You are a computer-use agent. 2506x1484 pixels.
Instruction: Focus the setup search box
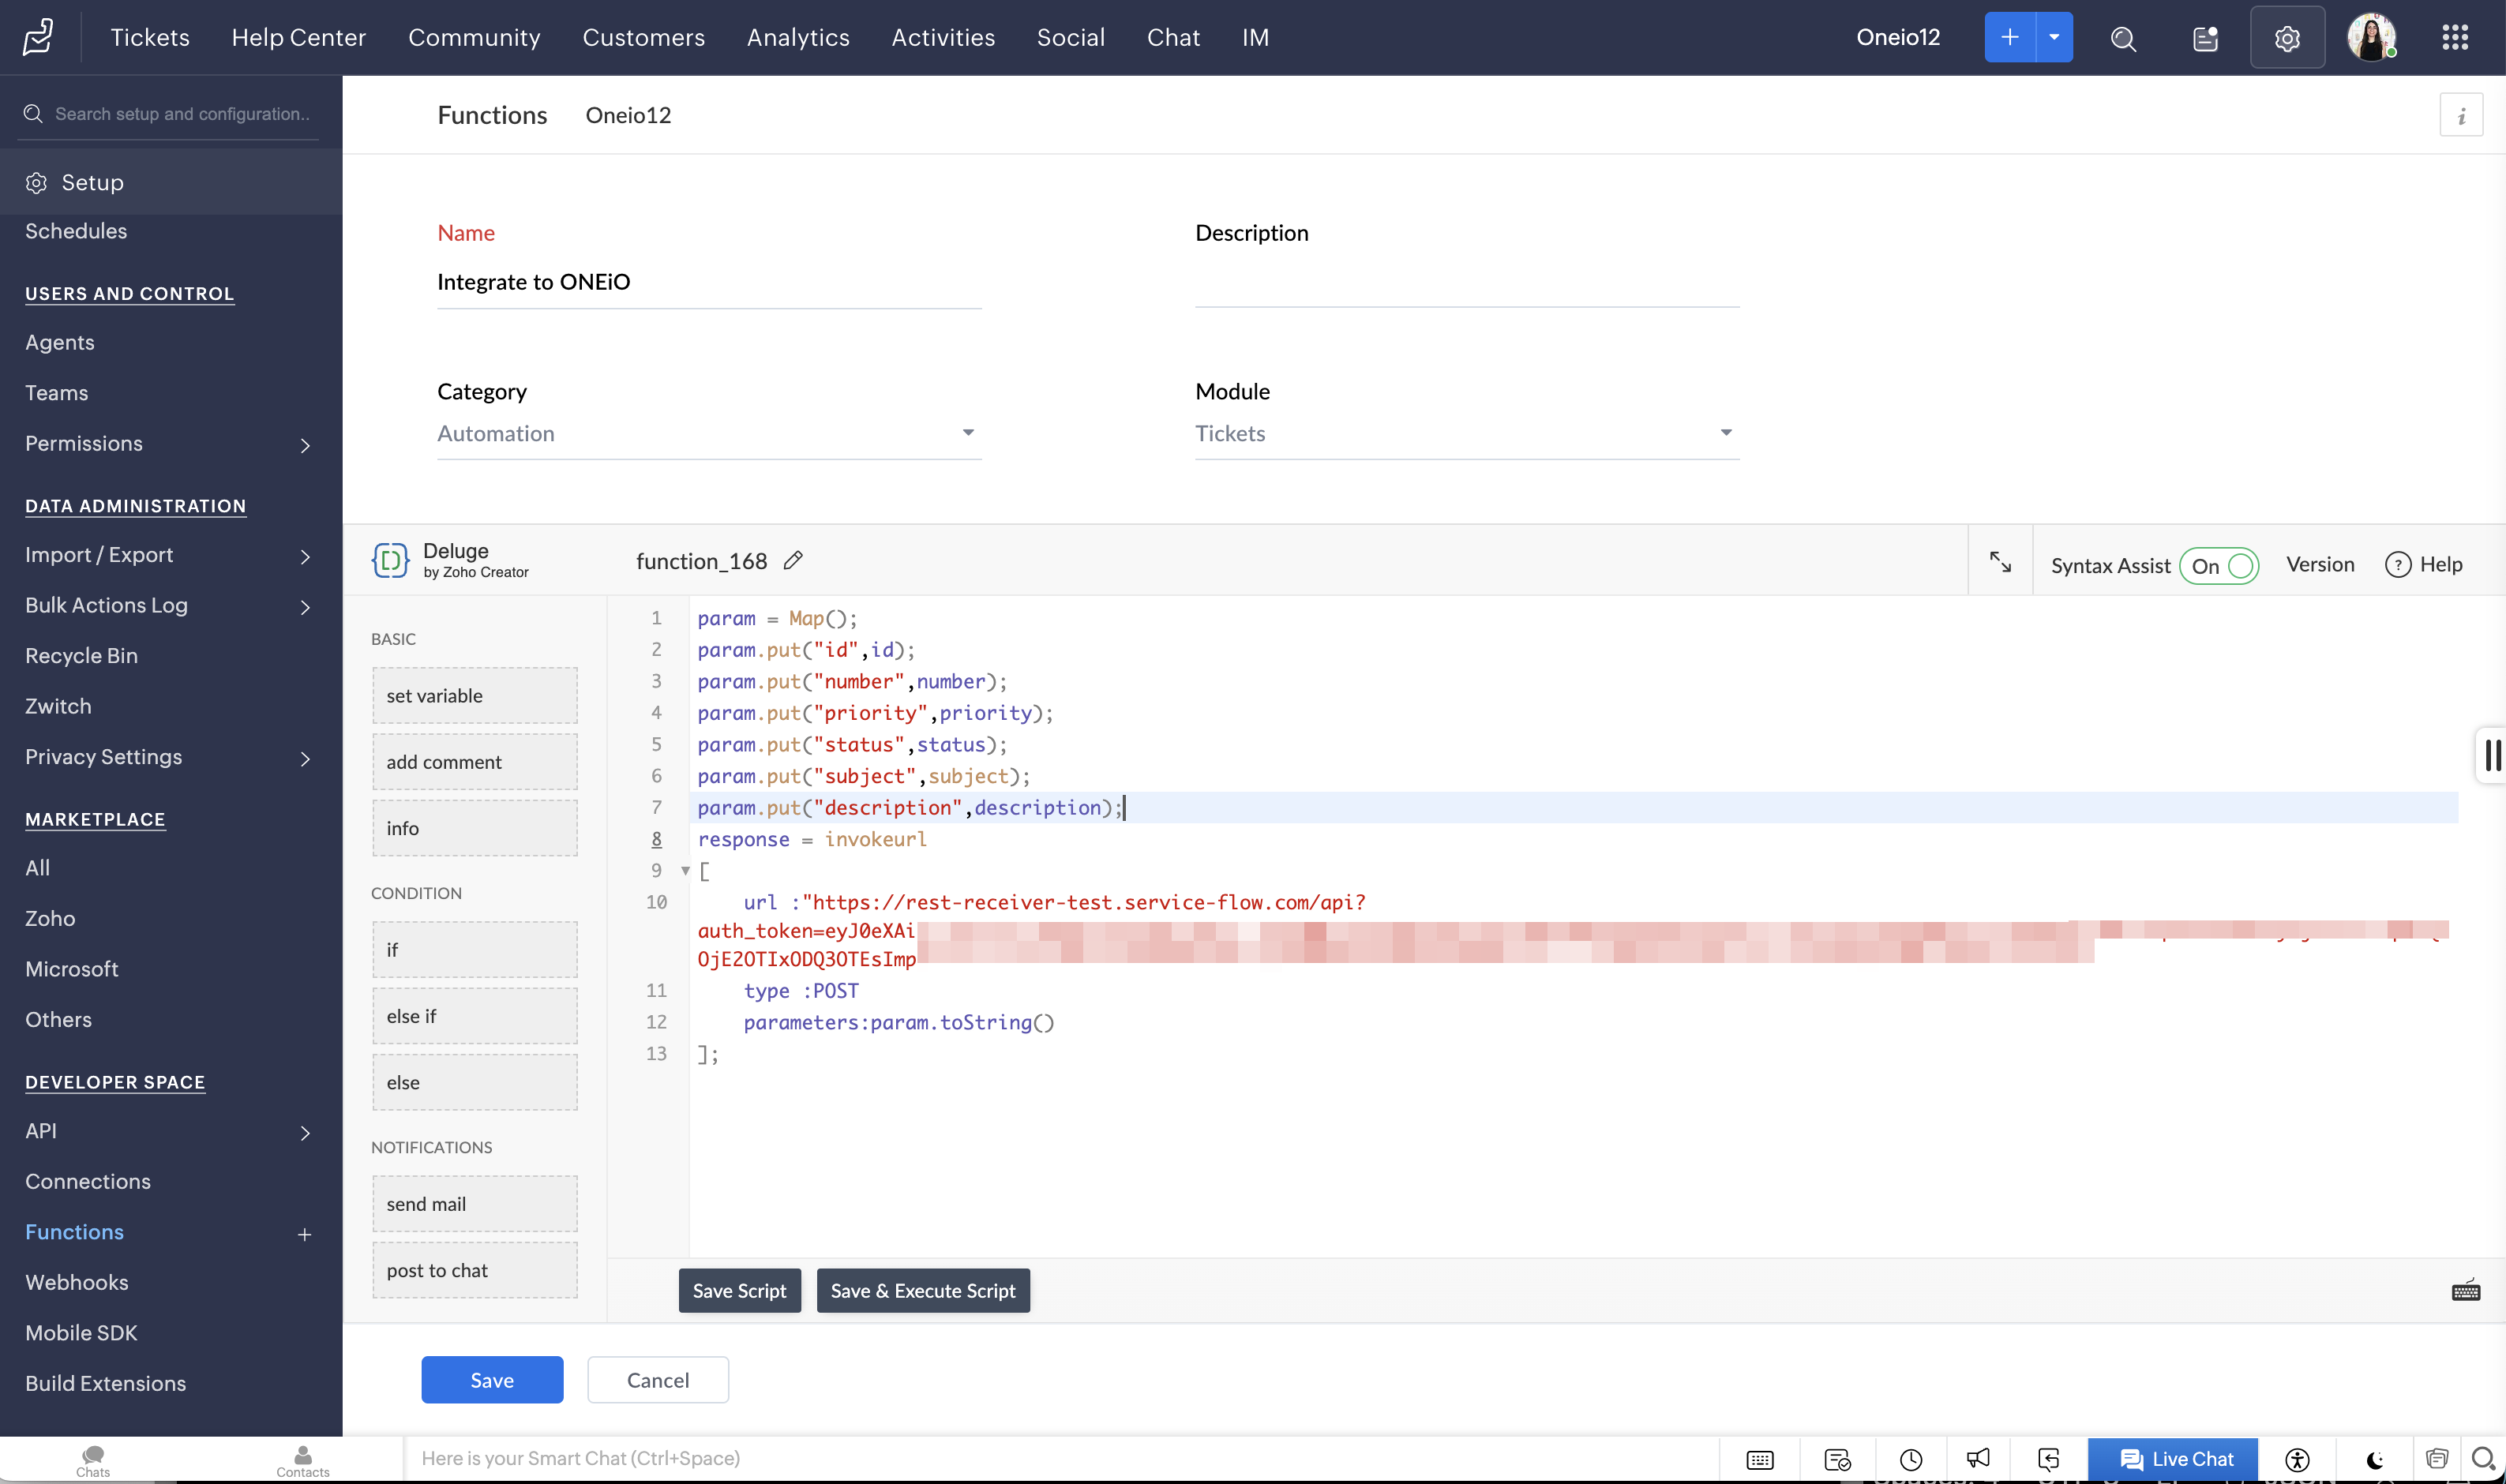click(x=170, y=115)
